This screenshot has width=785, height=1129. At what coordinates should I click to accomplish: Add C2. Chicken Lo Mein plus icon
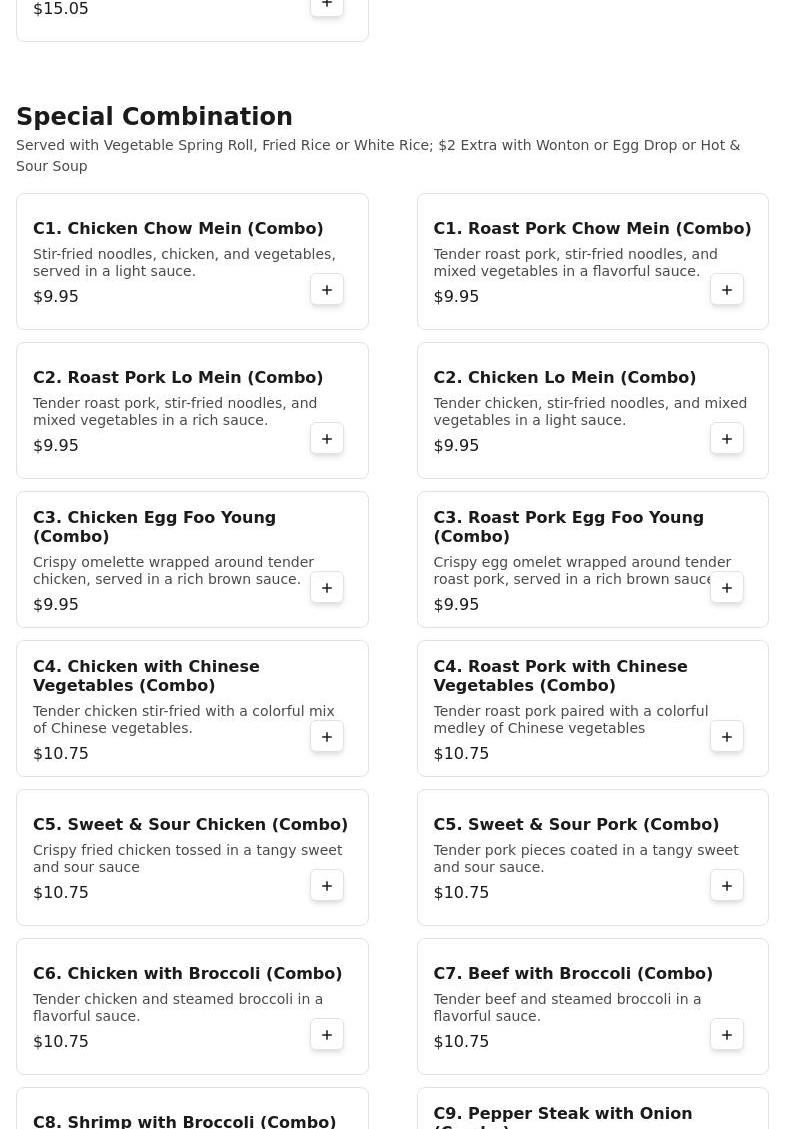727,438
